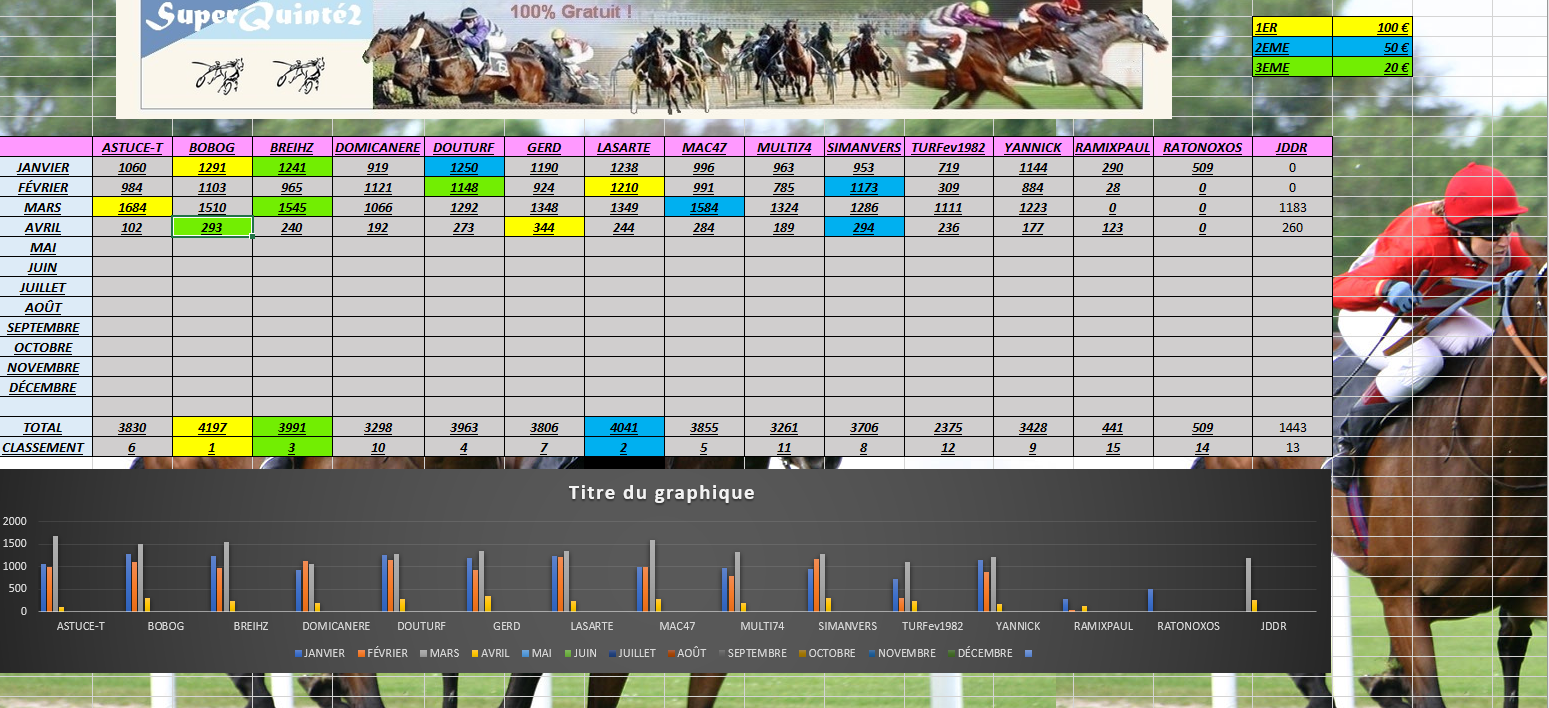
Task: Click blue cell 1173 under SIMANVERS
Action: point(864,187)
